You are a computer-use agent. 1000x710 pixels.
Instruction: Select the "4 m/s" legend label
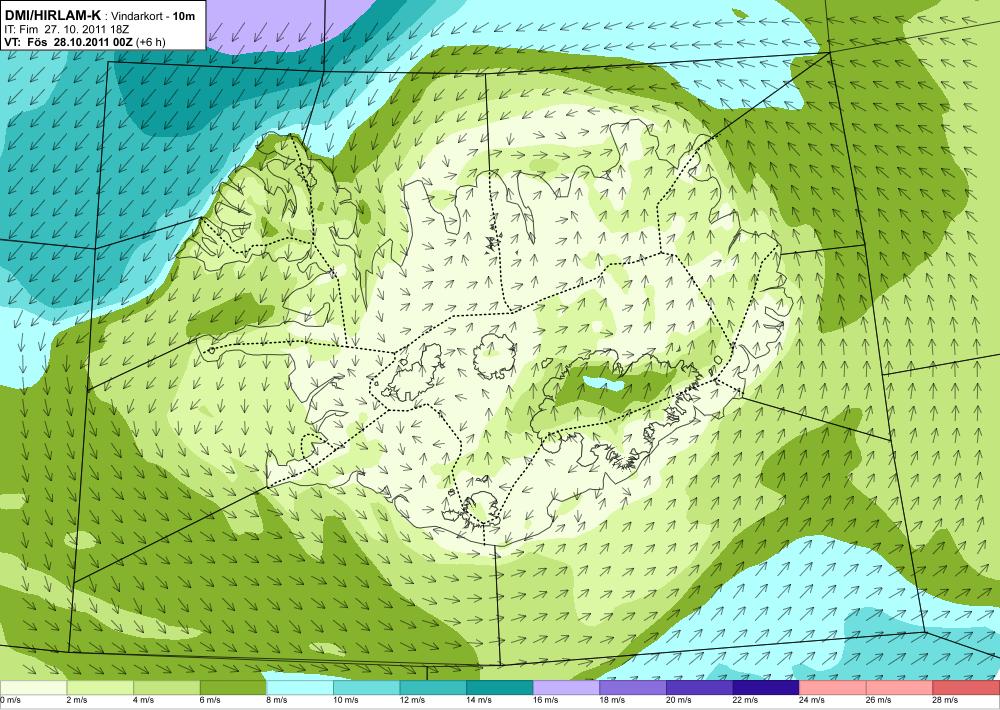[x=143, y=700]
